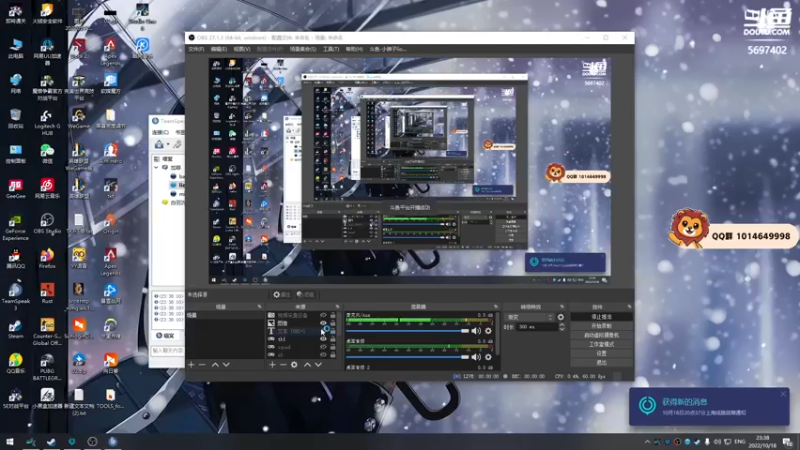Remove selected scene with minus icon
800x450 pixels.
coord(202,365)
